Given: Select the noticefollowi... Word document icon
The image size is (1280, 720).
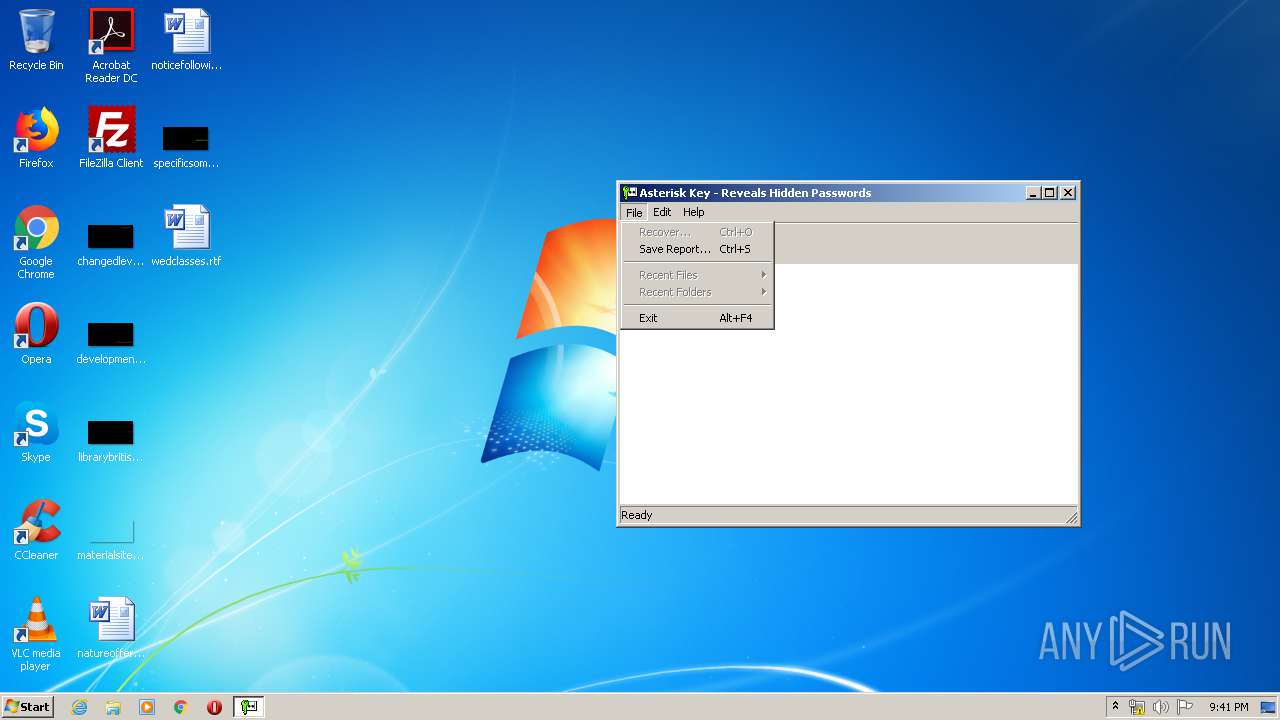Looking at the screenshot, I should tap(186, 40).
